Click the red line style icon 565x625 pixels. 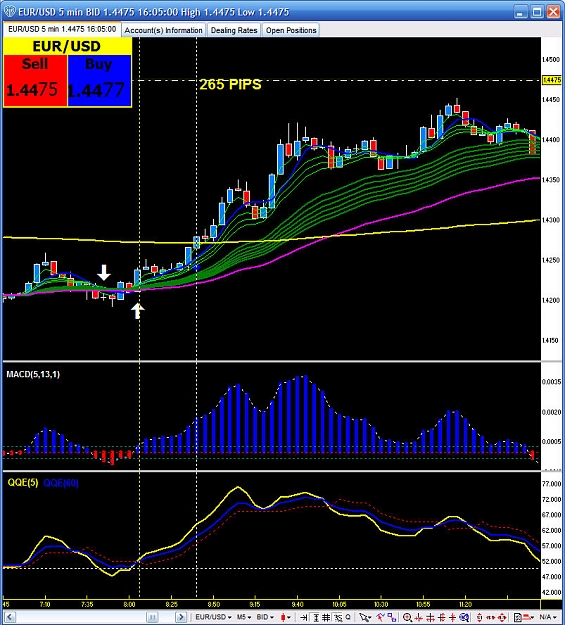(528, 617)
